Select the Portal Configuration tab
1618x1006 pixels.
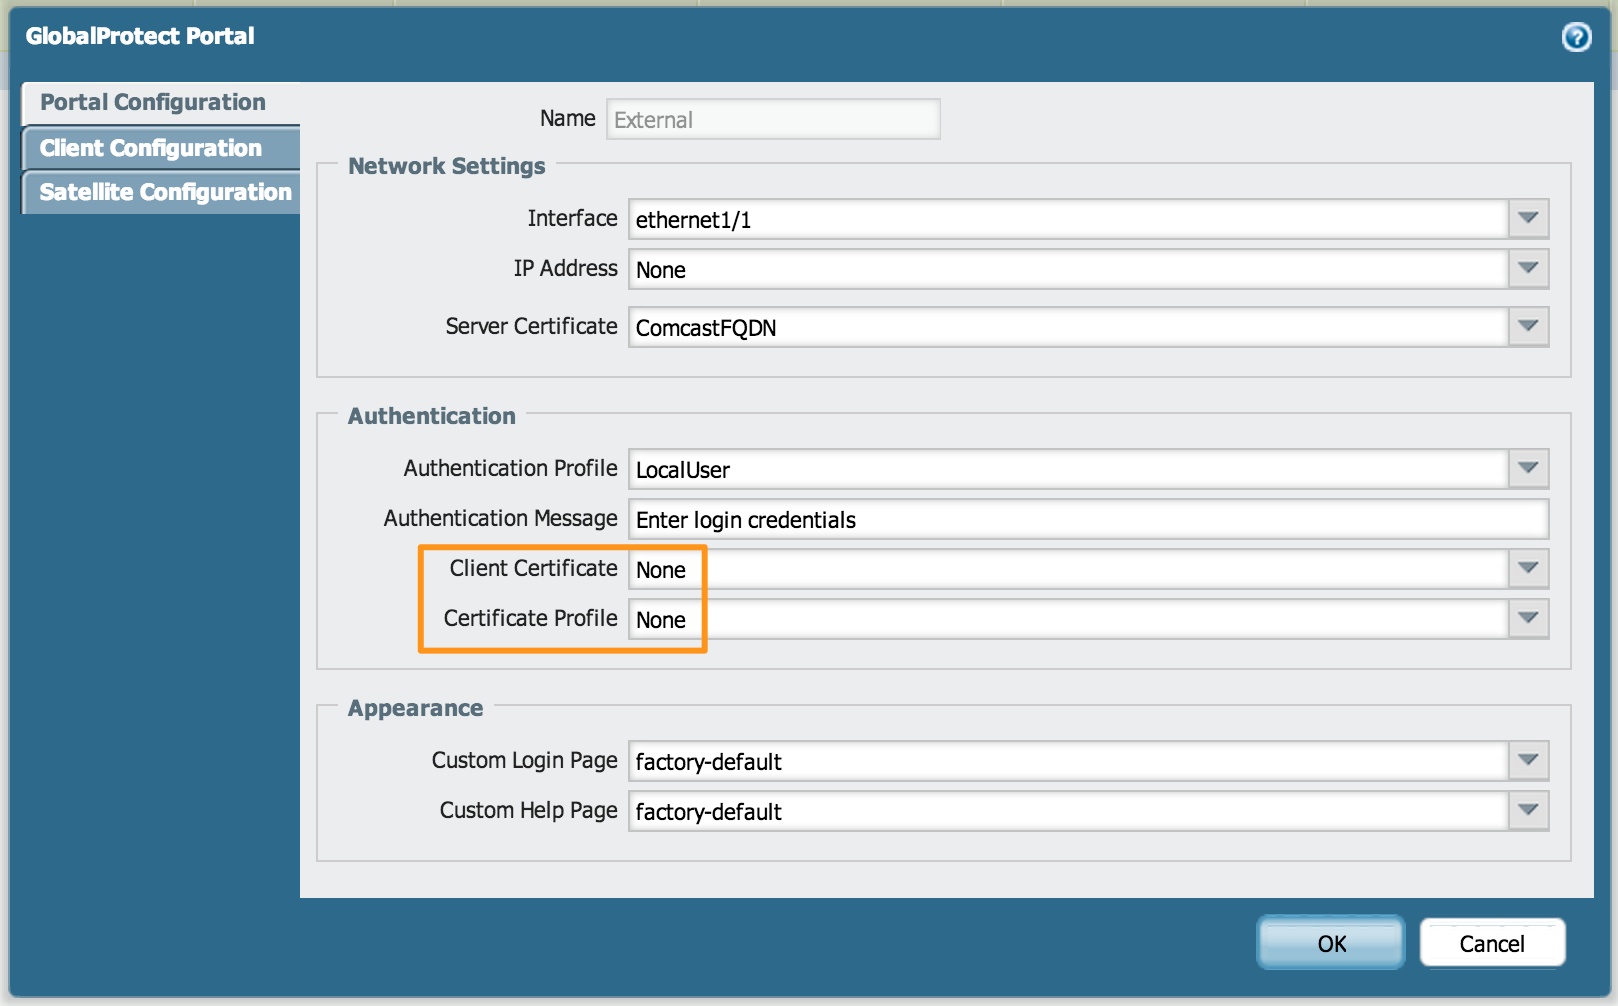pyautogui.click(x=151, y=102)
